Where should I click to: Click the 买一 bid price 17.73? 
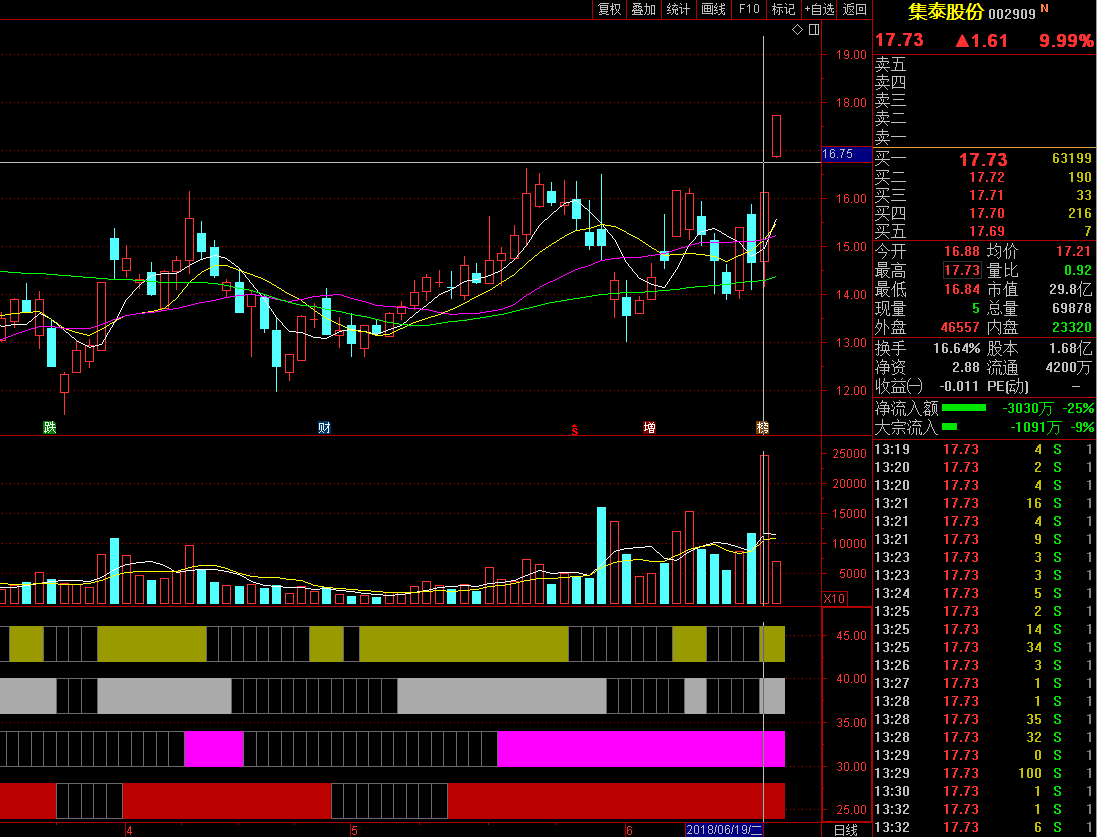coord(983,160)
